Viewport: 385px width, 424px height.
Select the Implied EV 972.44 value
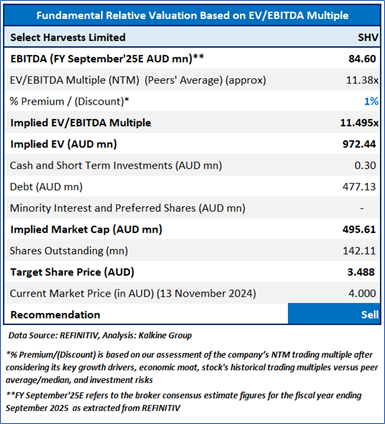pos(359,144)
